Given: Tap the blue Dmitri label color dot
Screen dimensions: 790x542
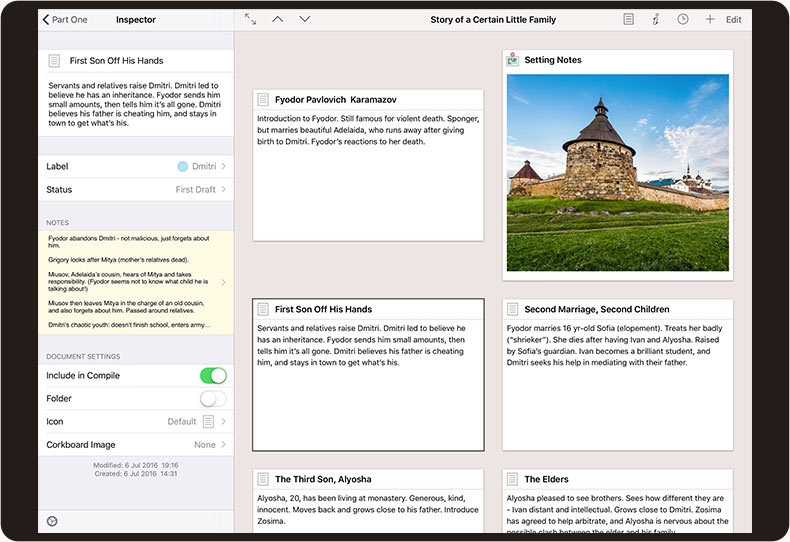Looking at the screenshot, I should pos(182,166).
